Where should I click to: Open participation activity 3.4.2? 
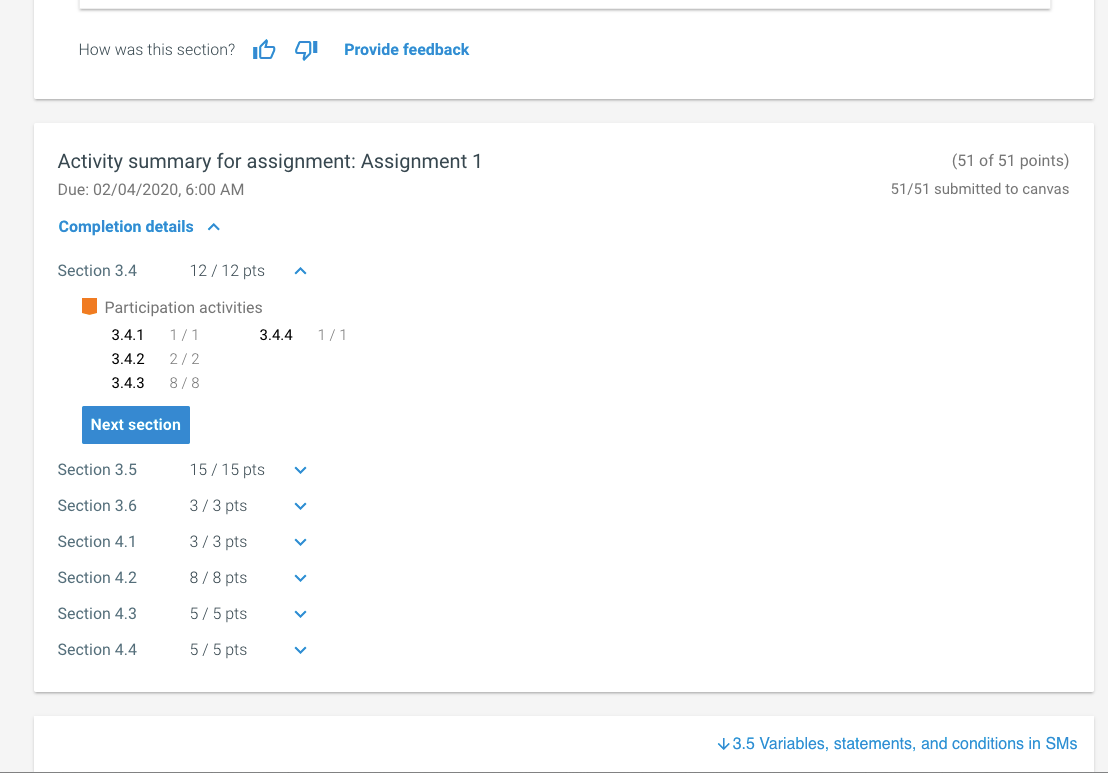pos(128,359)
